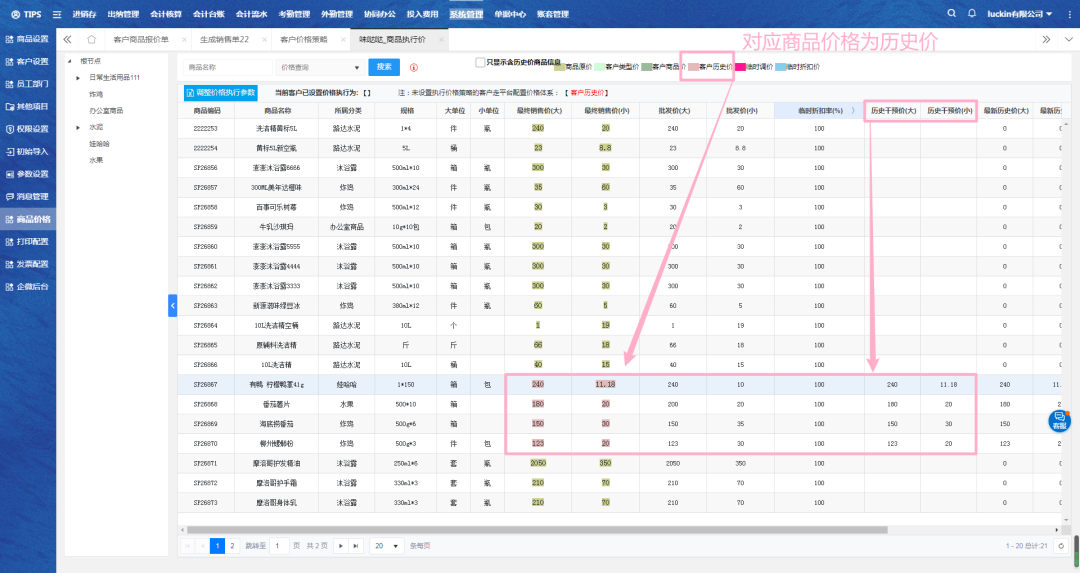Click the red info icon beside 搜索
Image resolution: width=1080 pixels, height=573 pixels.
(413, 68)
